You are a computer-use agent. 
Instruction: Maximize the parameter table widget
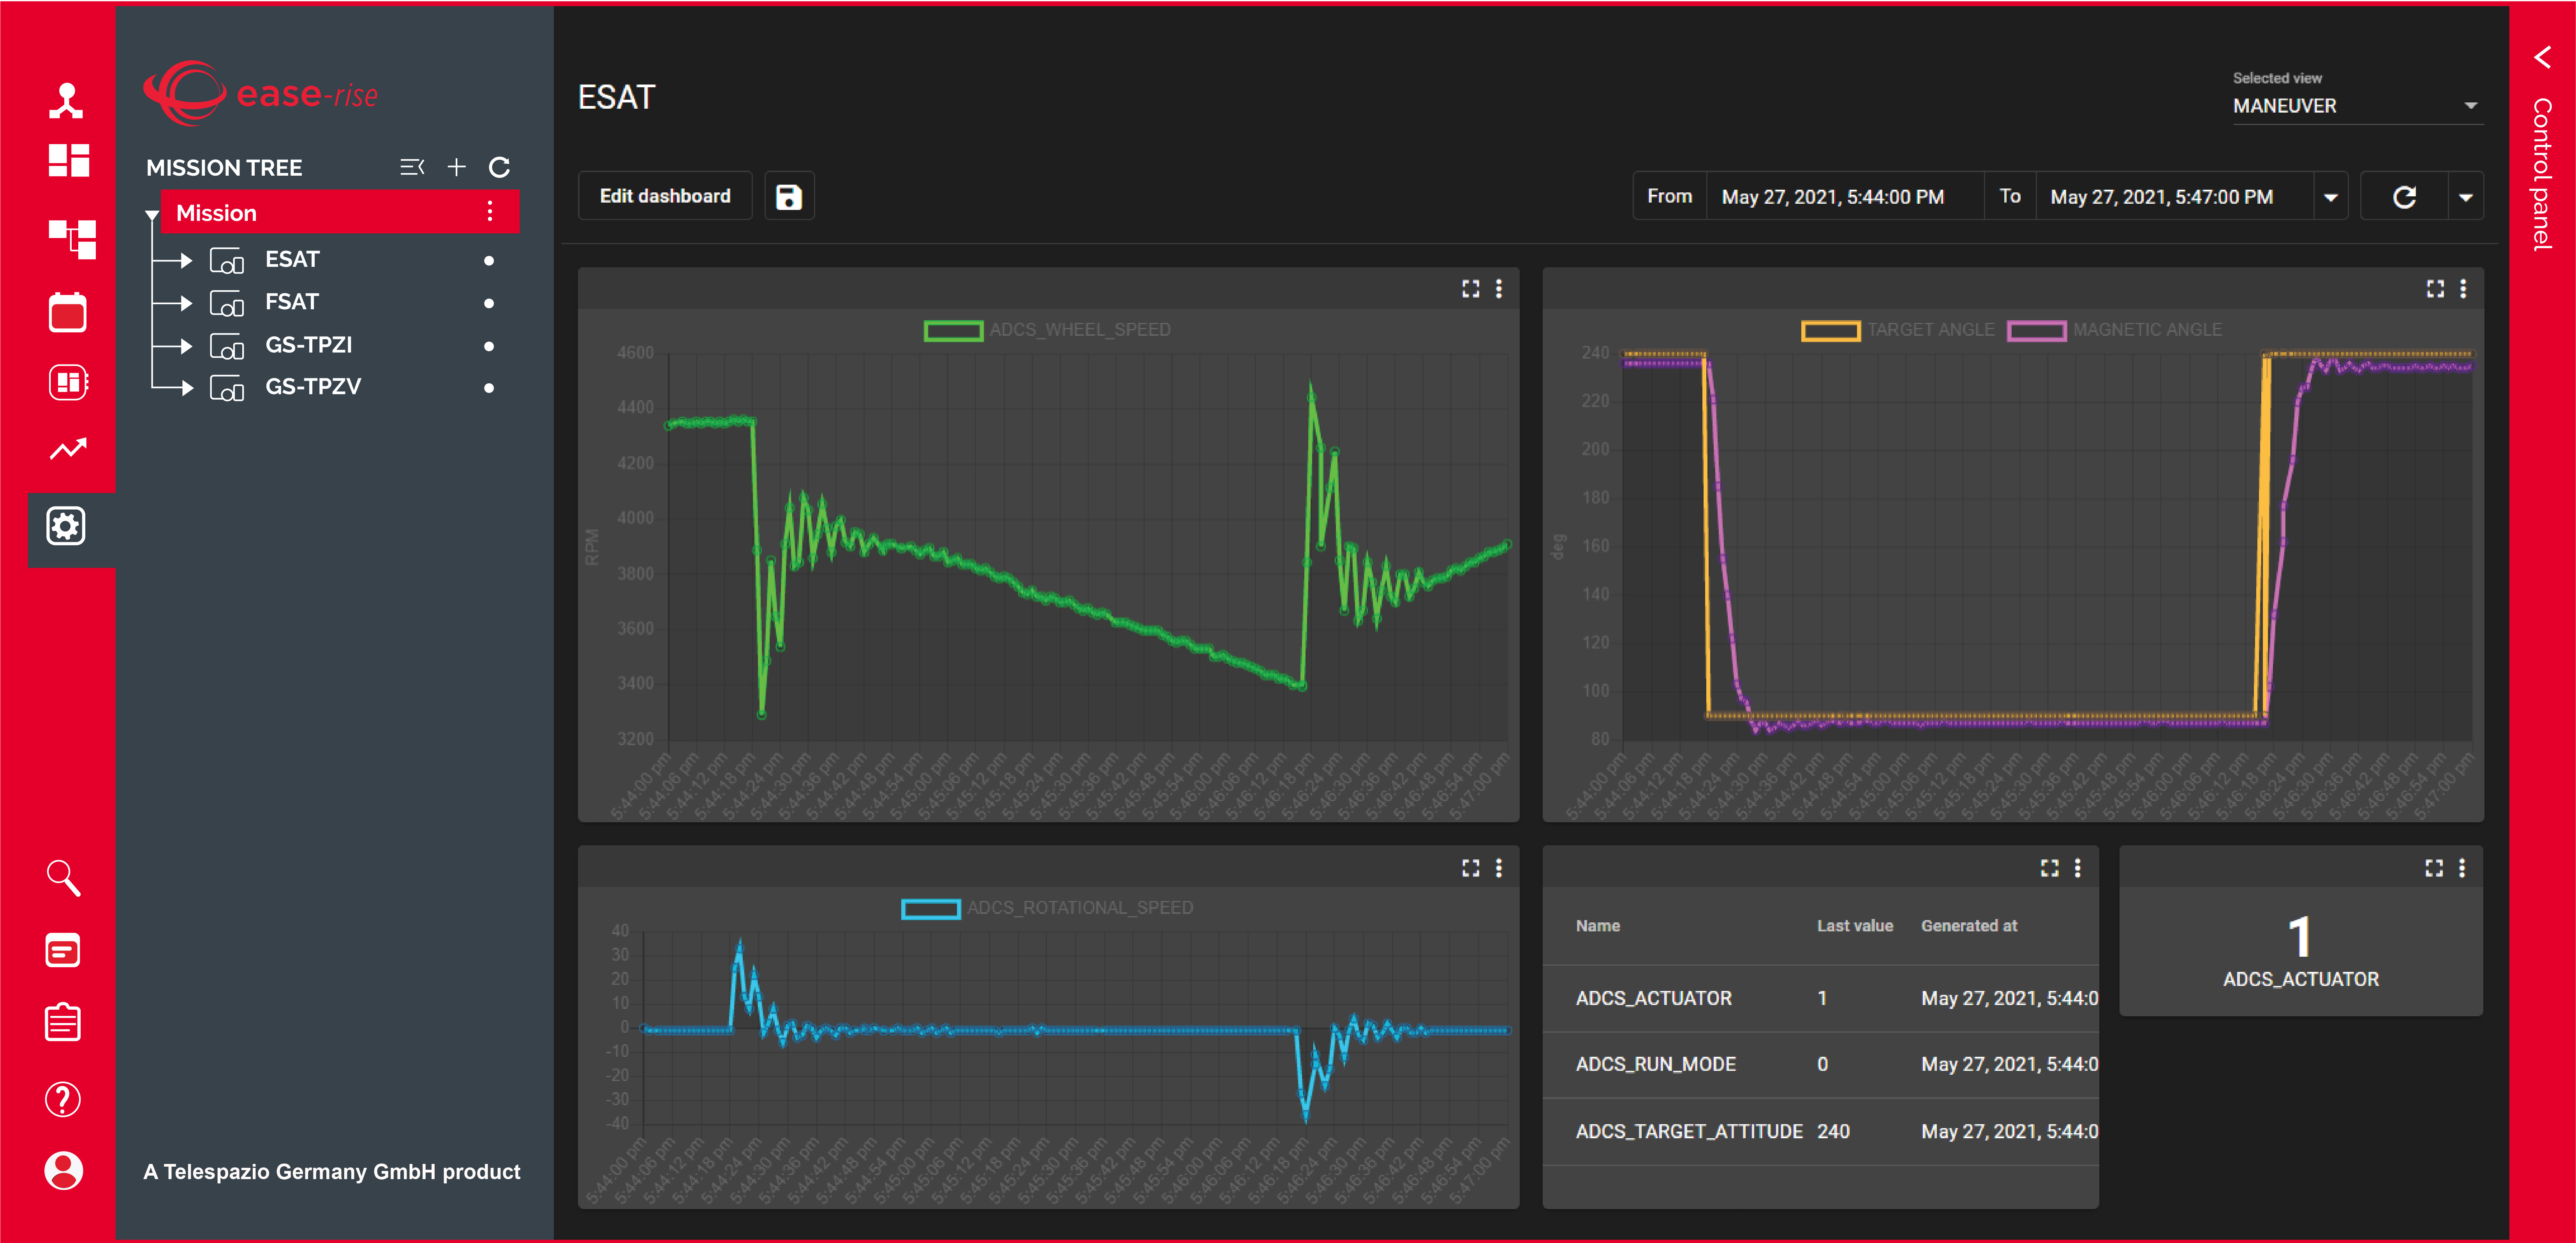(2049, 867)
